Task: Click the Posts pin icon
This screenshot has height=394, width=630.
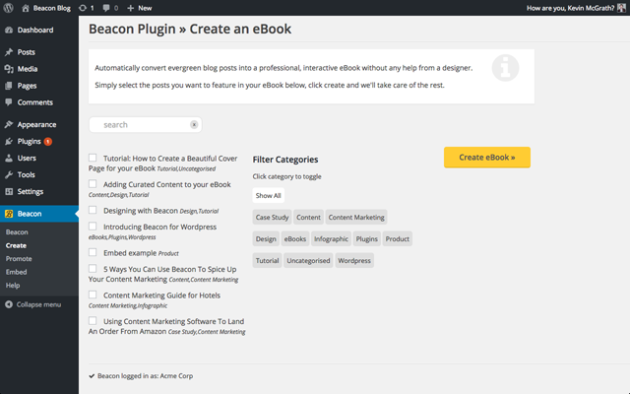Action: pyautogui.click(x=9, y=52)
